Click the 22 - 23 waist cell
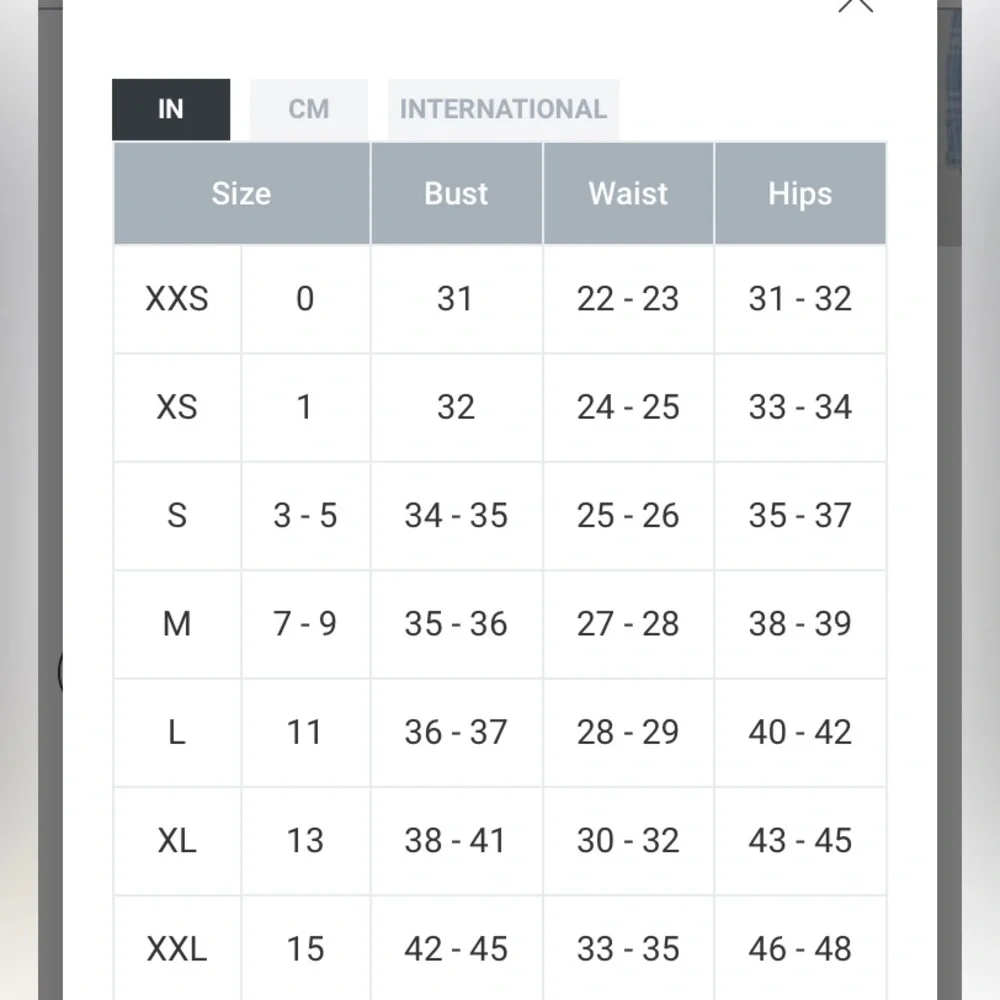The width and height of the screenshot is (1000, 1000). click(x=628, y=299)
